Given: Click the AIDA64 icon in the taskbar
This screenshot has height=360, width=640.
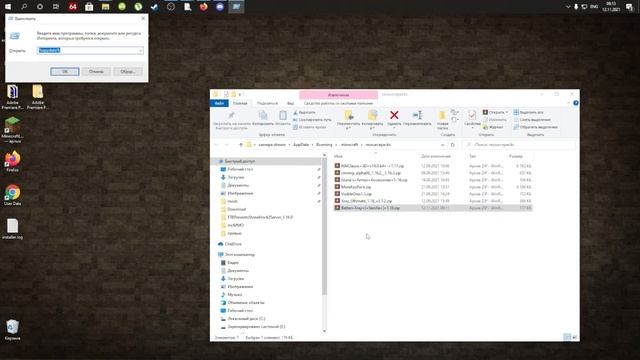Looking at the screenshot, I should pyautogui.click(x=73, y=7).
